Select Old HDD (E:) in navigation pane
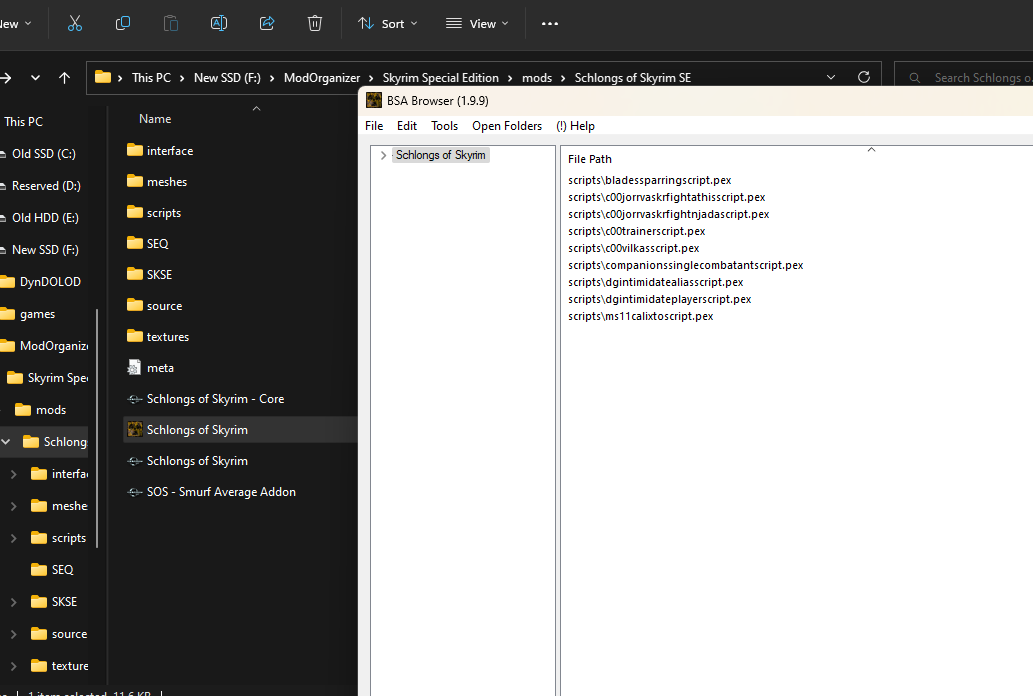The height and width of the screenshot is (696, 1033). [45, 218]
